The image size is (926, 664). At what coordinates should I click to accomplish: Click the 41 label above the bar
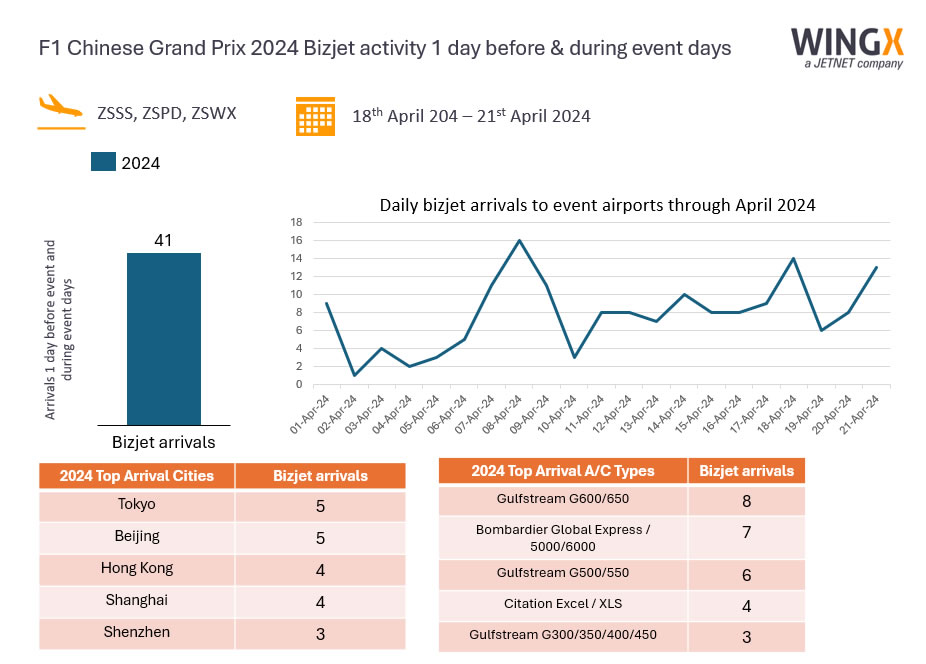(164, 240)
